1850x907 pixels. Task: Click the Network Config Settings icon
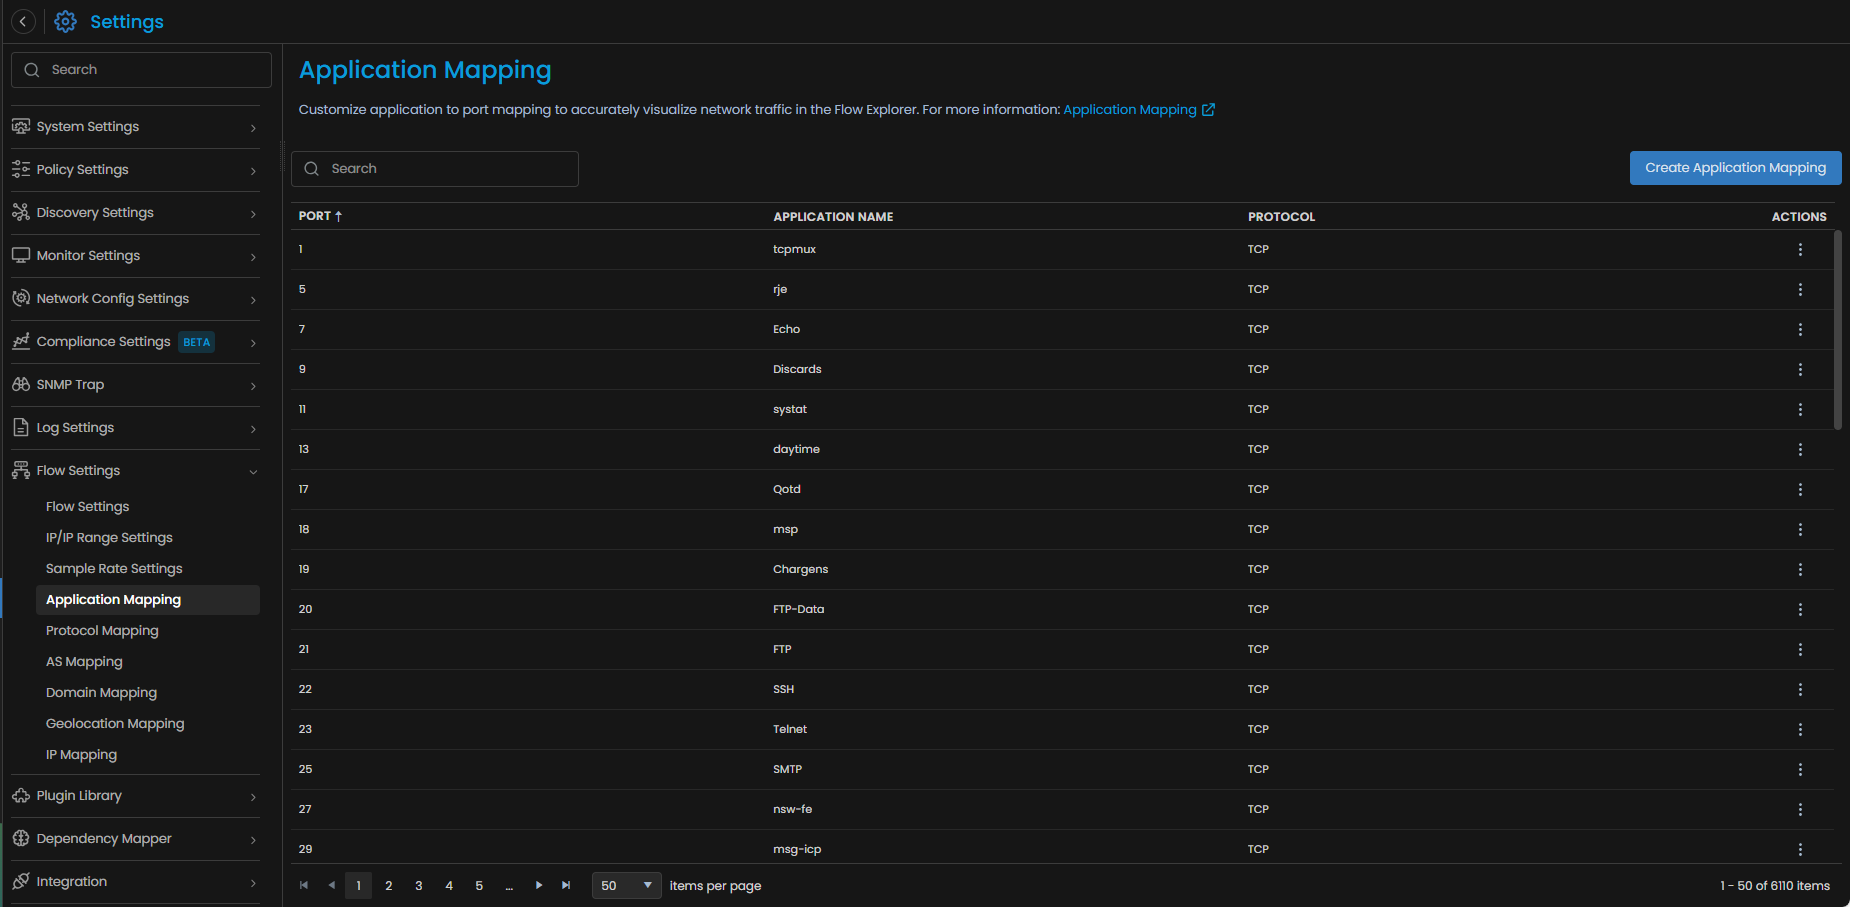[21, 298]
